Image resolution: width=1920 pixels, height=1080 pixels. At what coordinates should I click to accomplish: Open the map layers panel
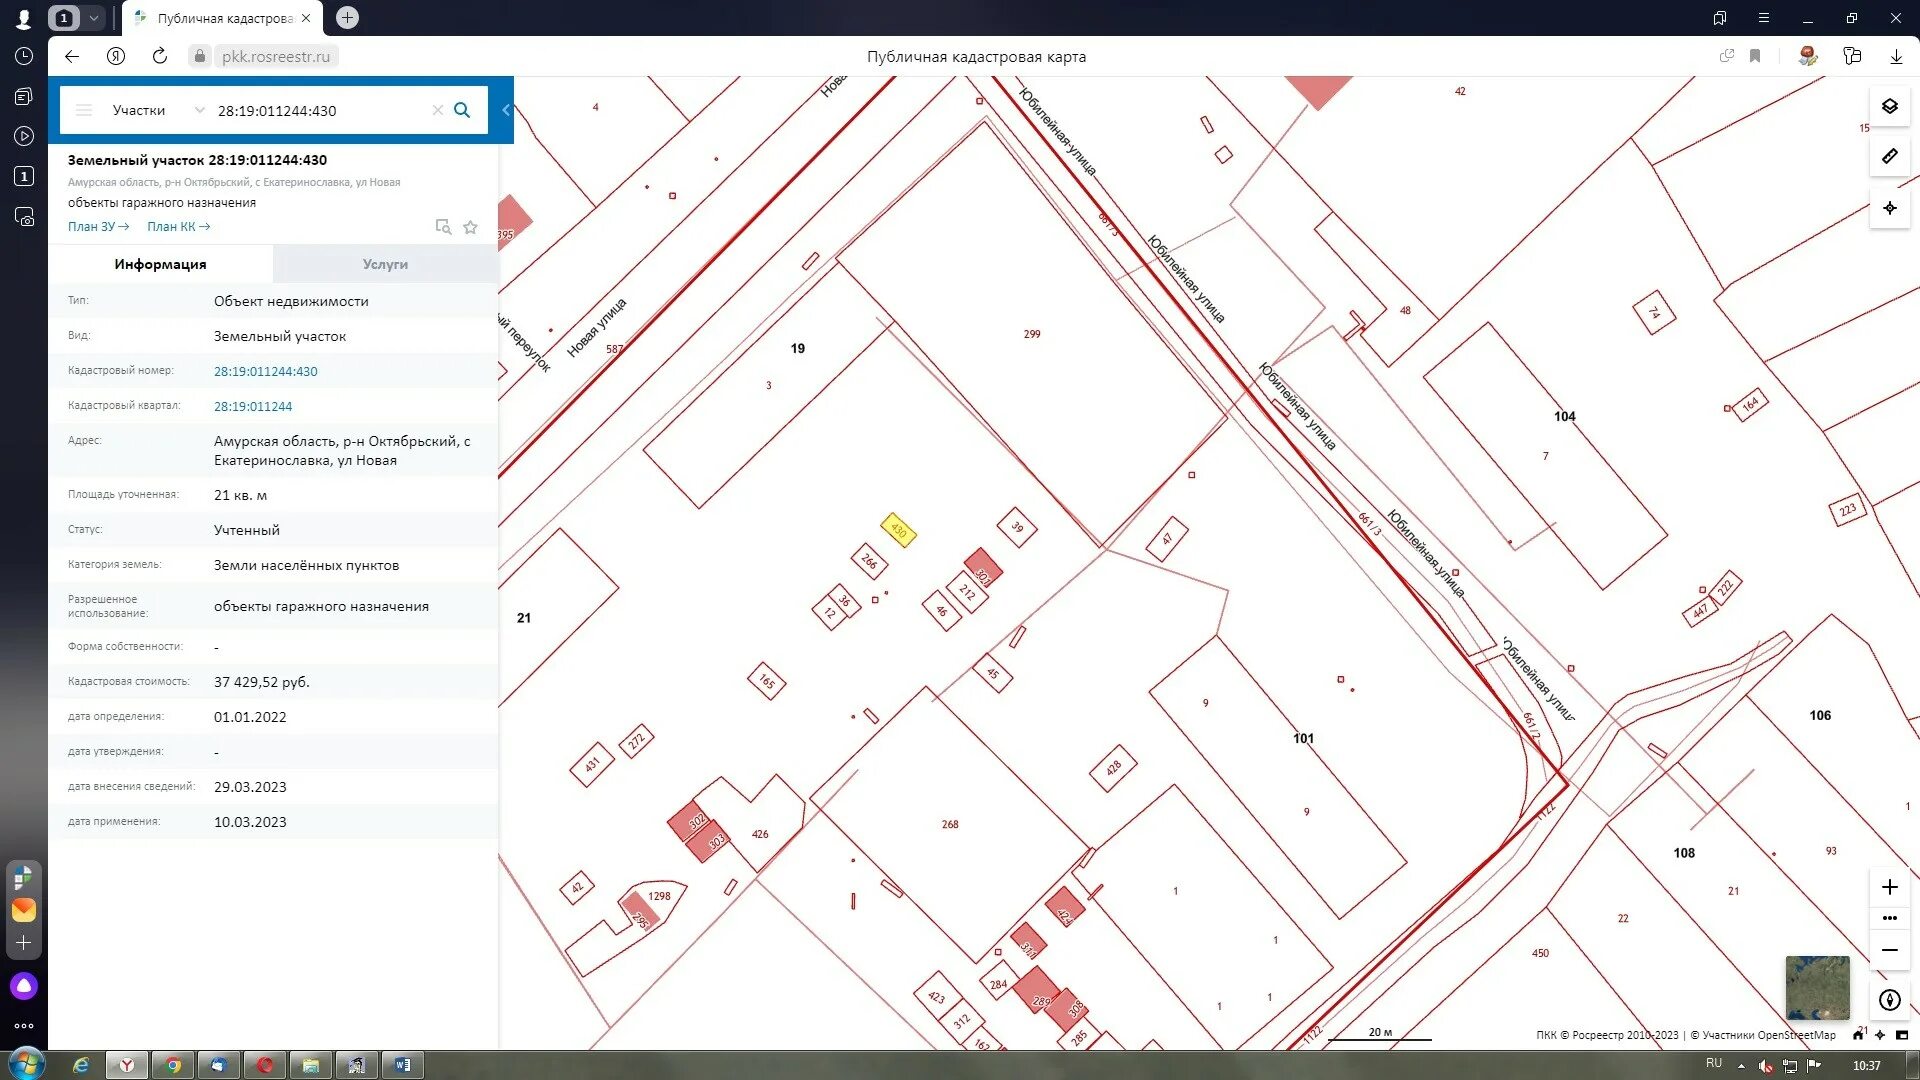coord(1889,106)
